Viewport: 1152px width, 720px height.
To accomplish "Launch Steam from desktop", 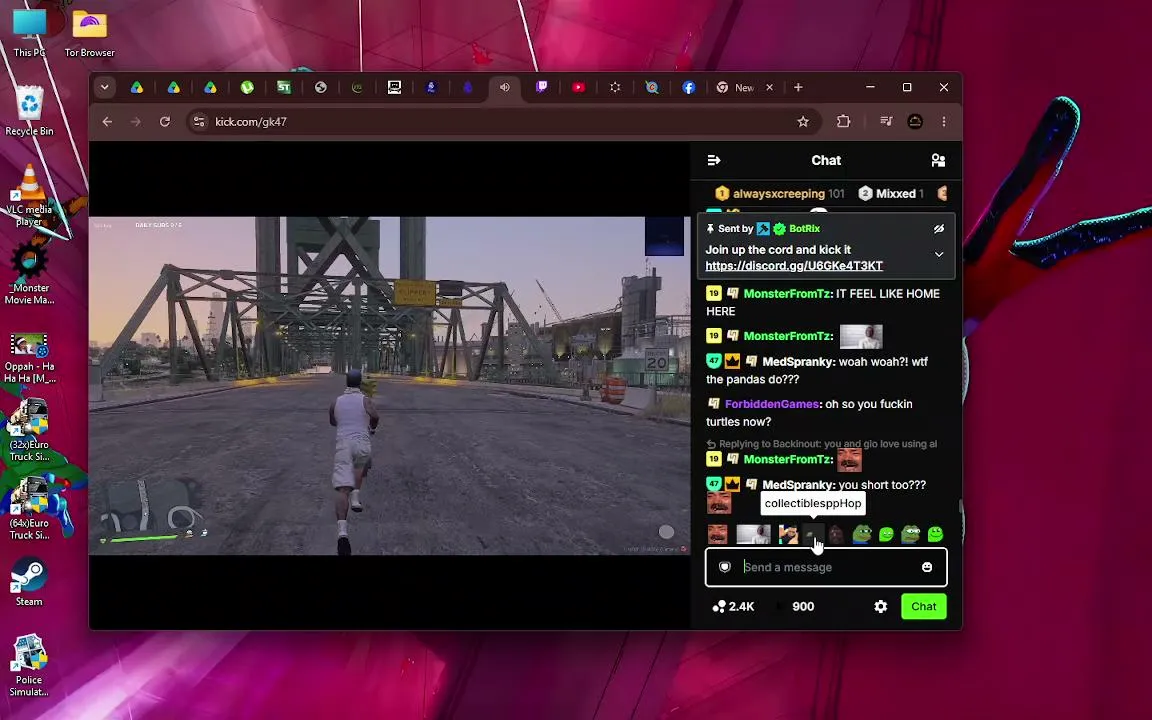I will click(29, 582).
